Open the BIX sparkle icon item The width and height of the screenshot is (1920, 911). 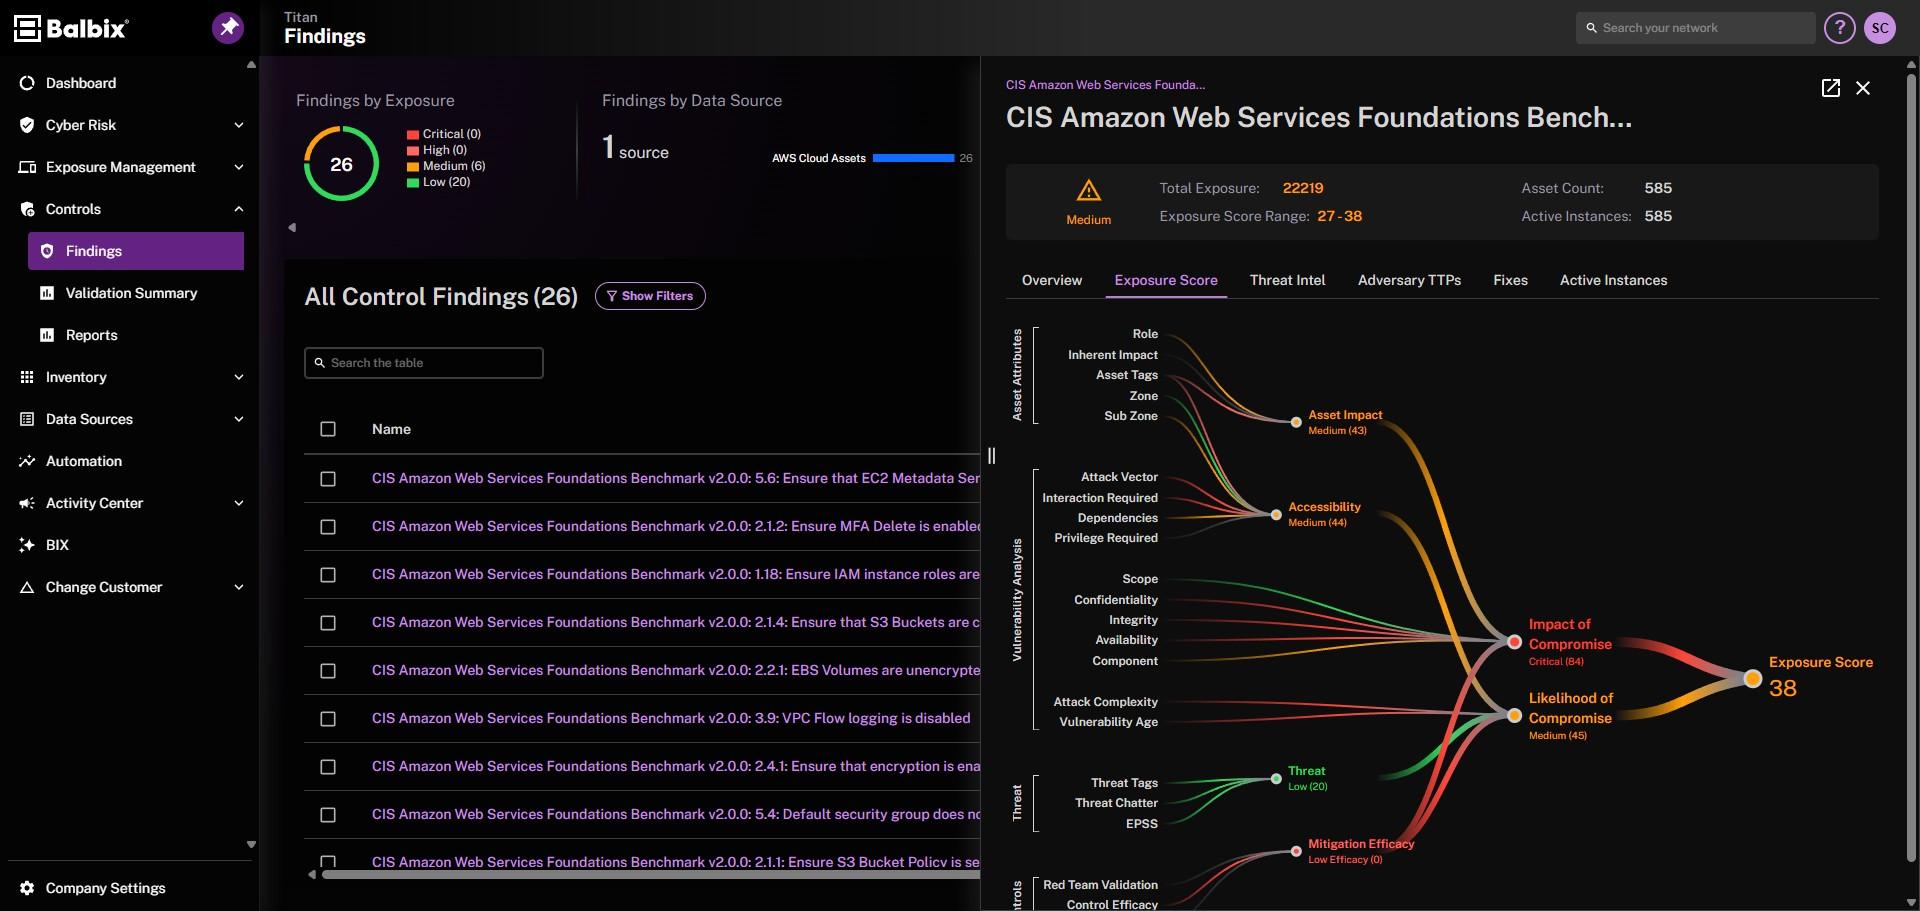[x=27, y=545]
